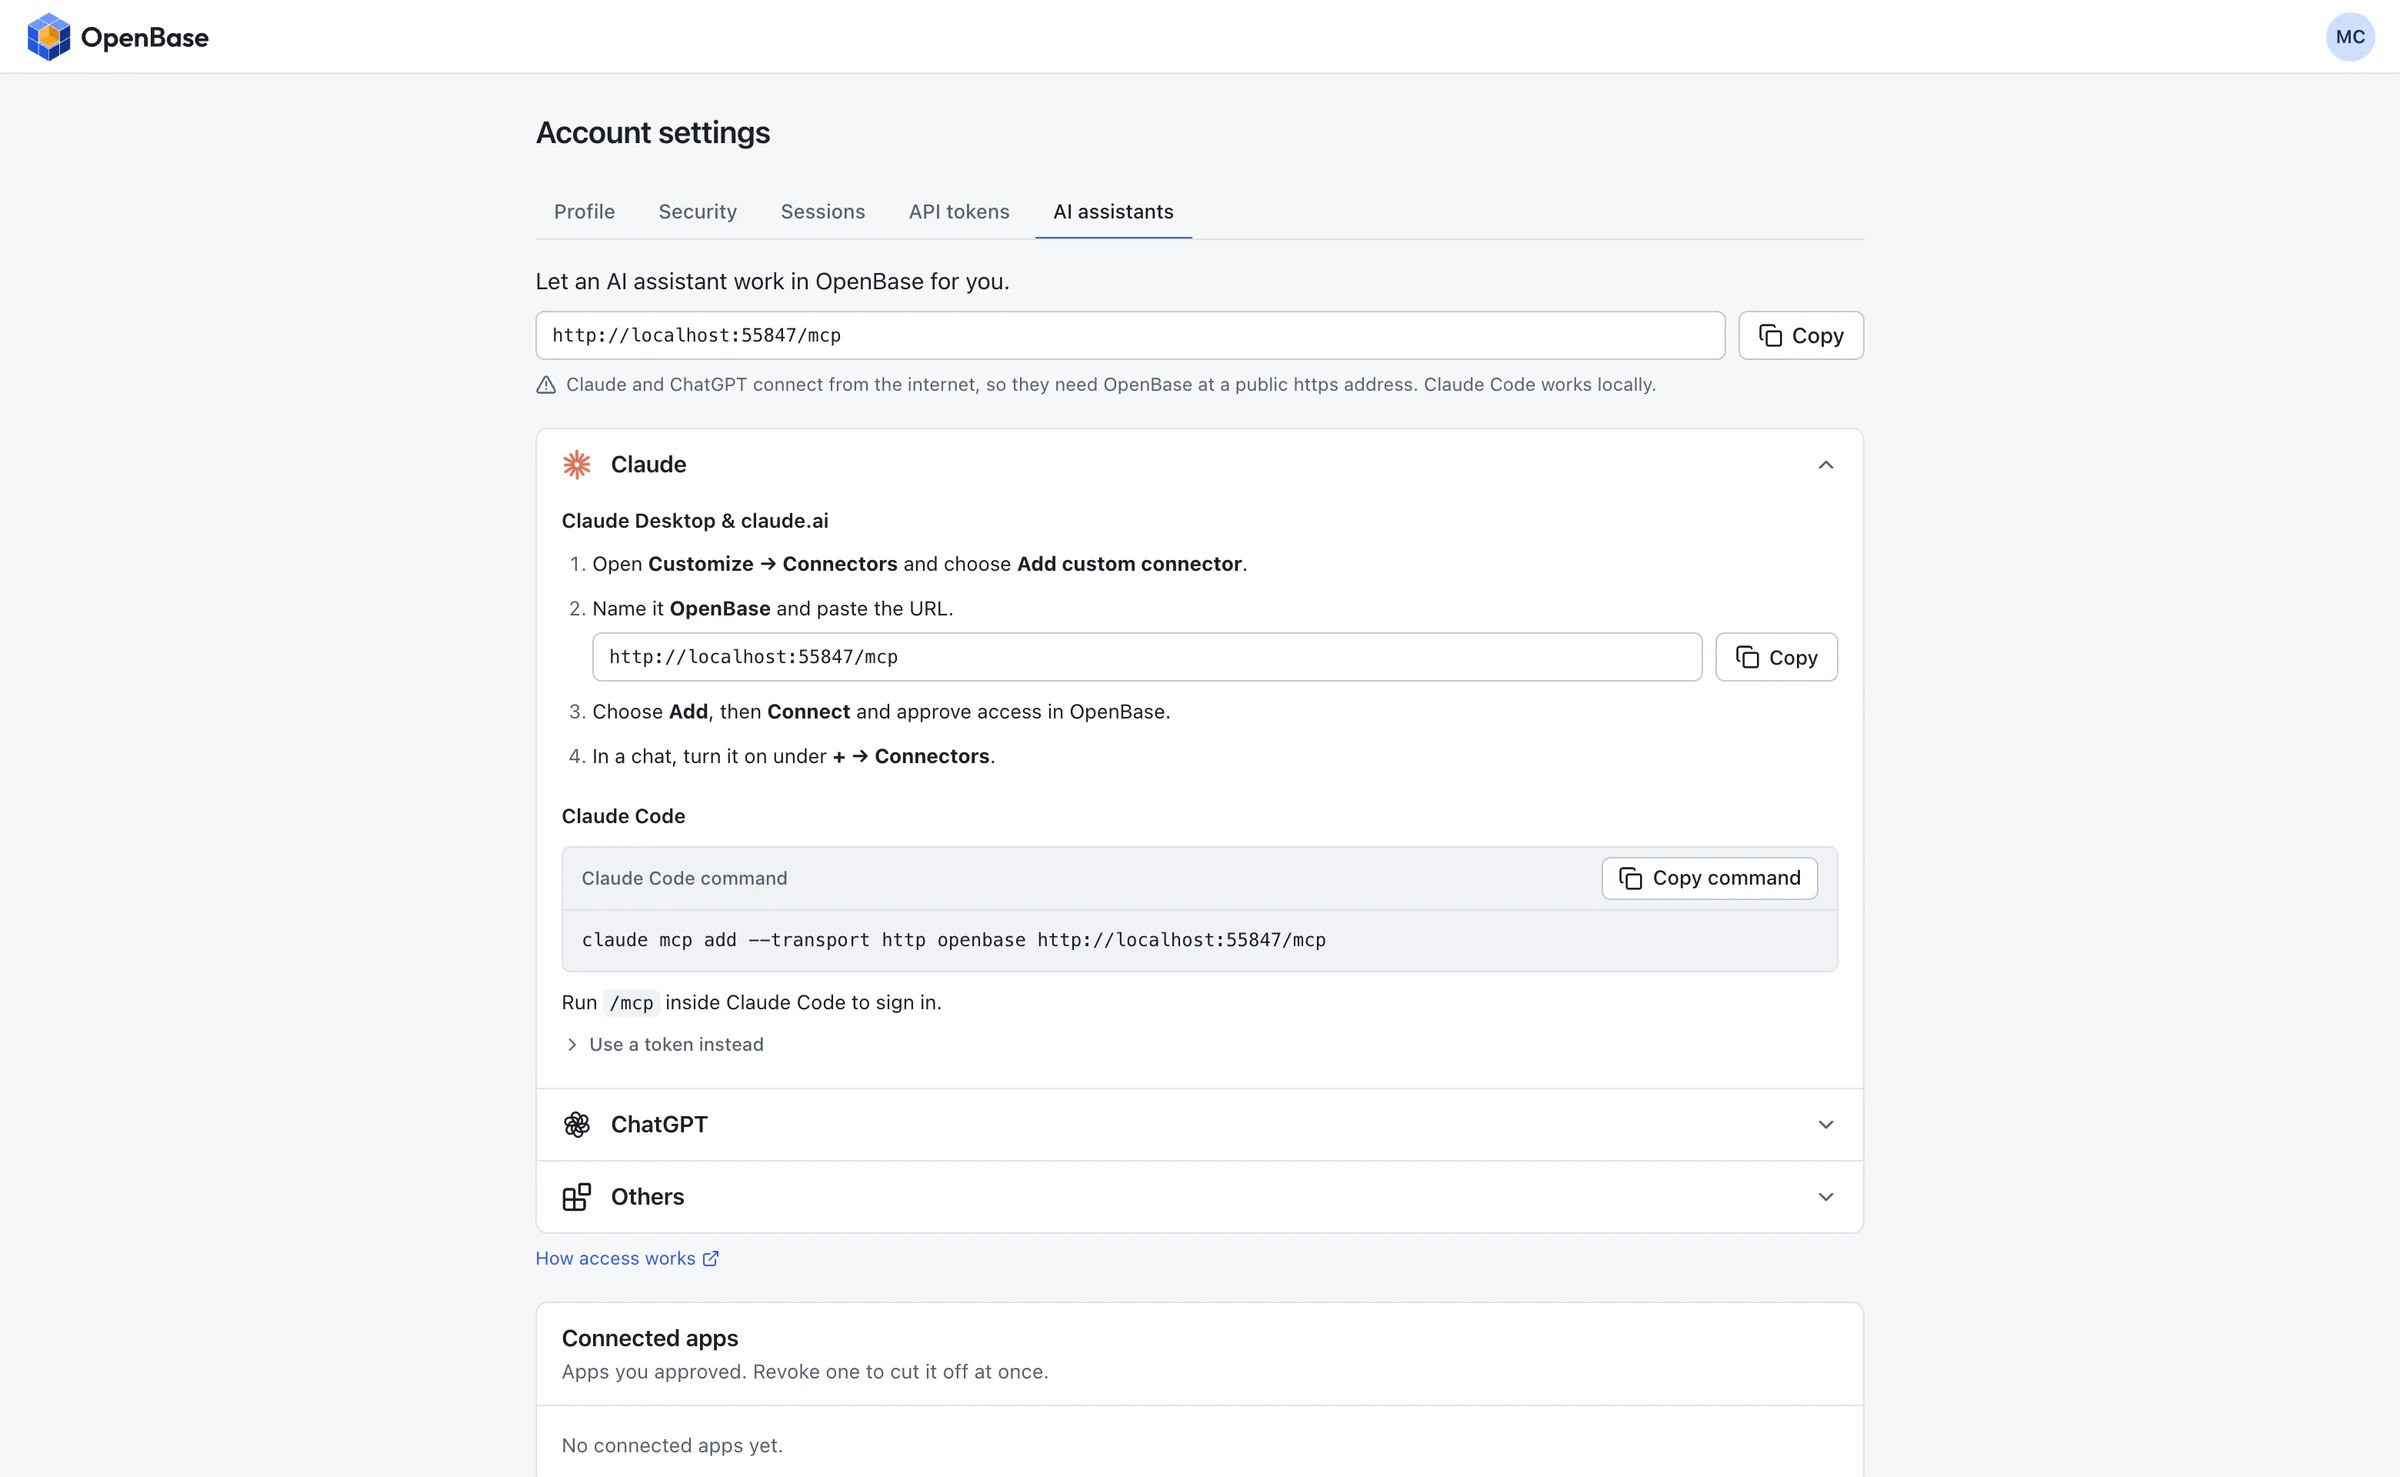The width and height of the screenshot is (2400, 1477).
Task: Switch to the Security tab
Action: (x=698, y=212)
